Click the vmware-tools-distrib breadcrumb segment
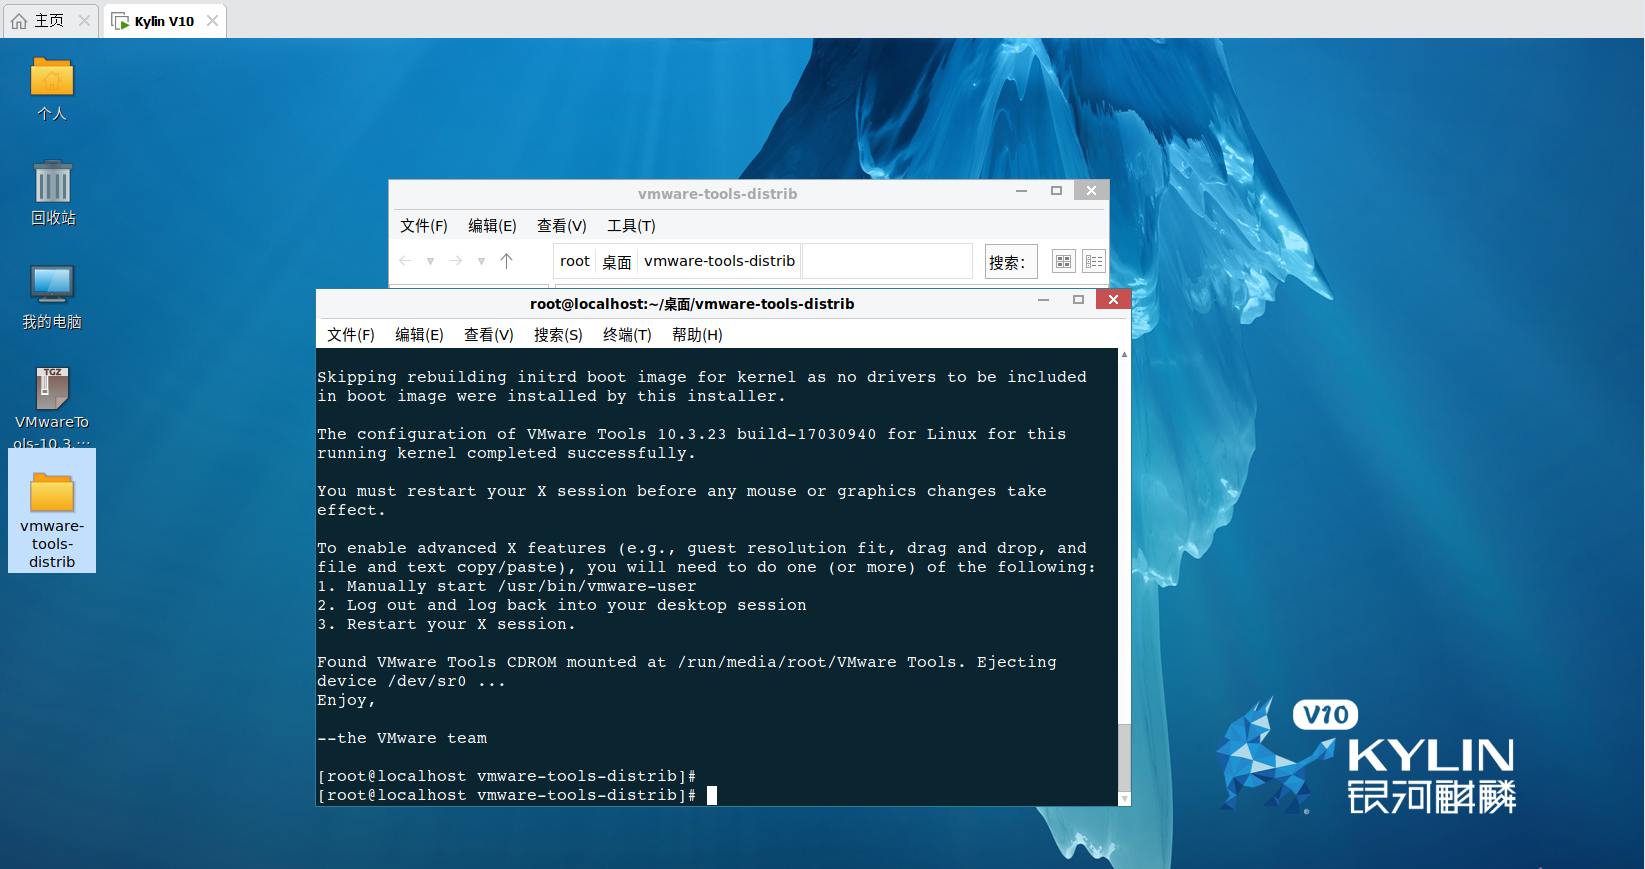Image resolution: width=1645 pixels, height=869 pixels. click(719, 261)
